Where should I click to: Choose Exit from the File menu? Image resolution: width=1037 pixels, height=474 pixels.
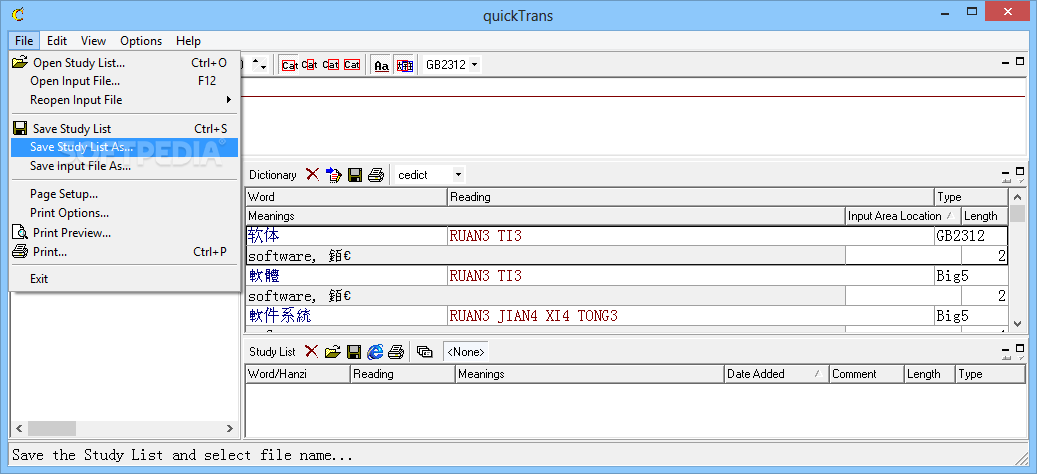[124, 279]
